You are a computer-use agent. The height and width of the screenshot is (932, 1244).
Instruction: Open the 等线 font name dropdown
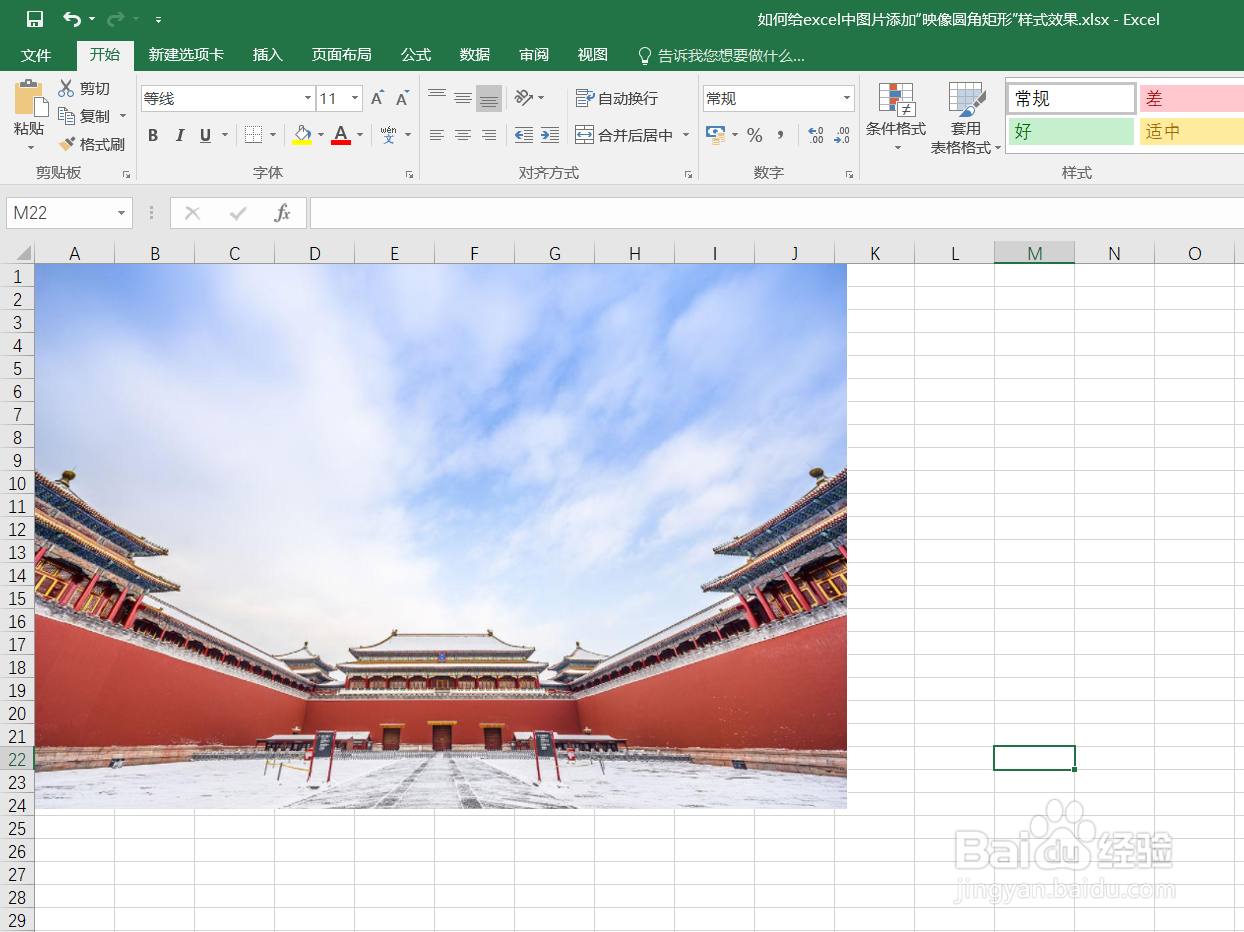308,98
